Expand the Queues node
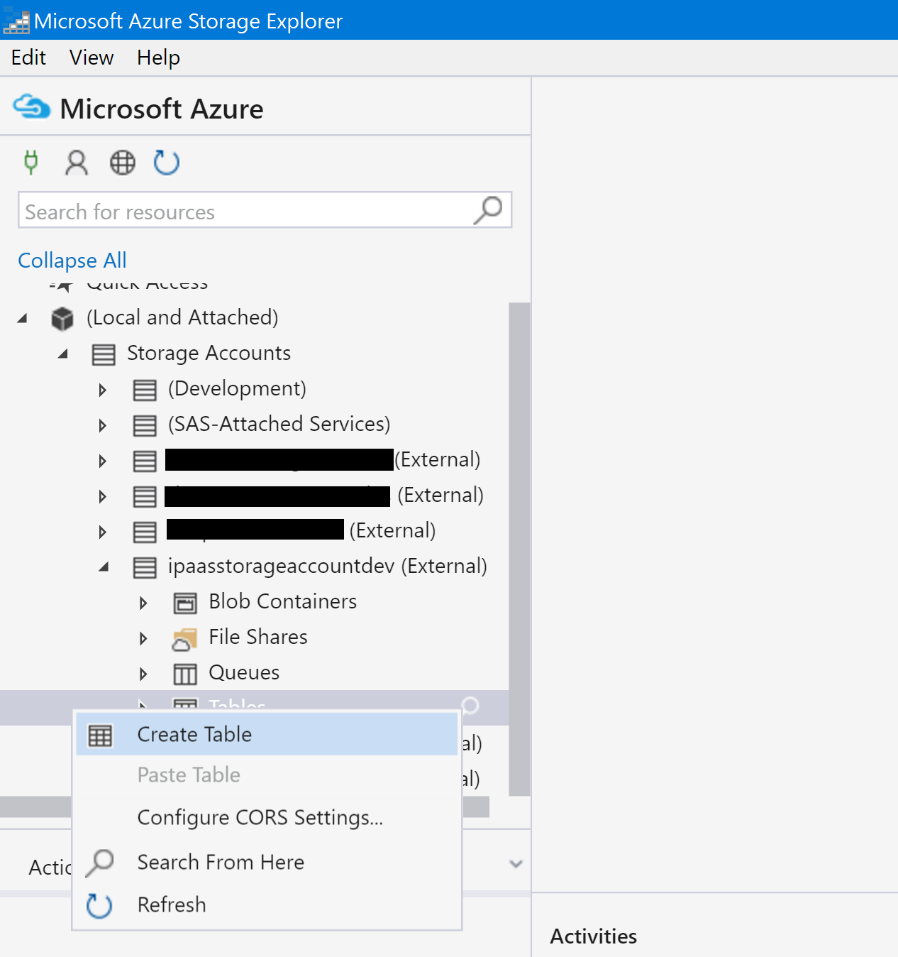This screenshot has width=898, height=957. [x=143, y=674]
